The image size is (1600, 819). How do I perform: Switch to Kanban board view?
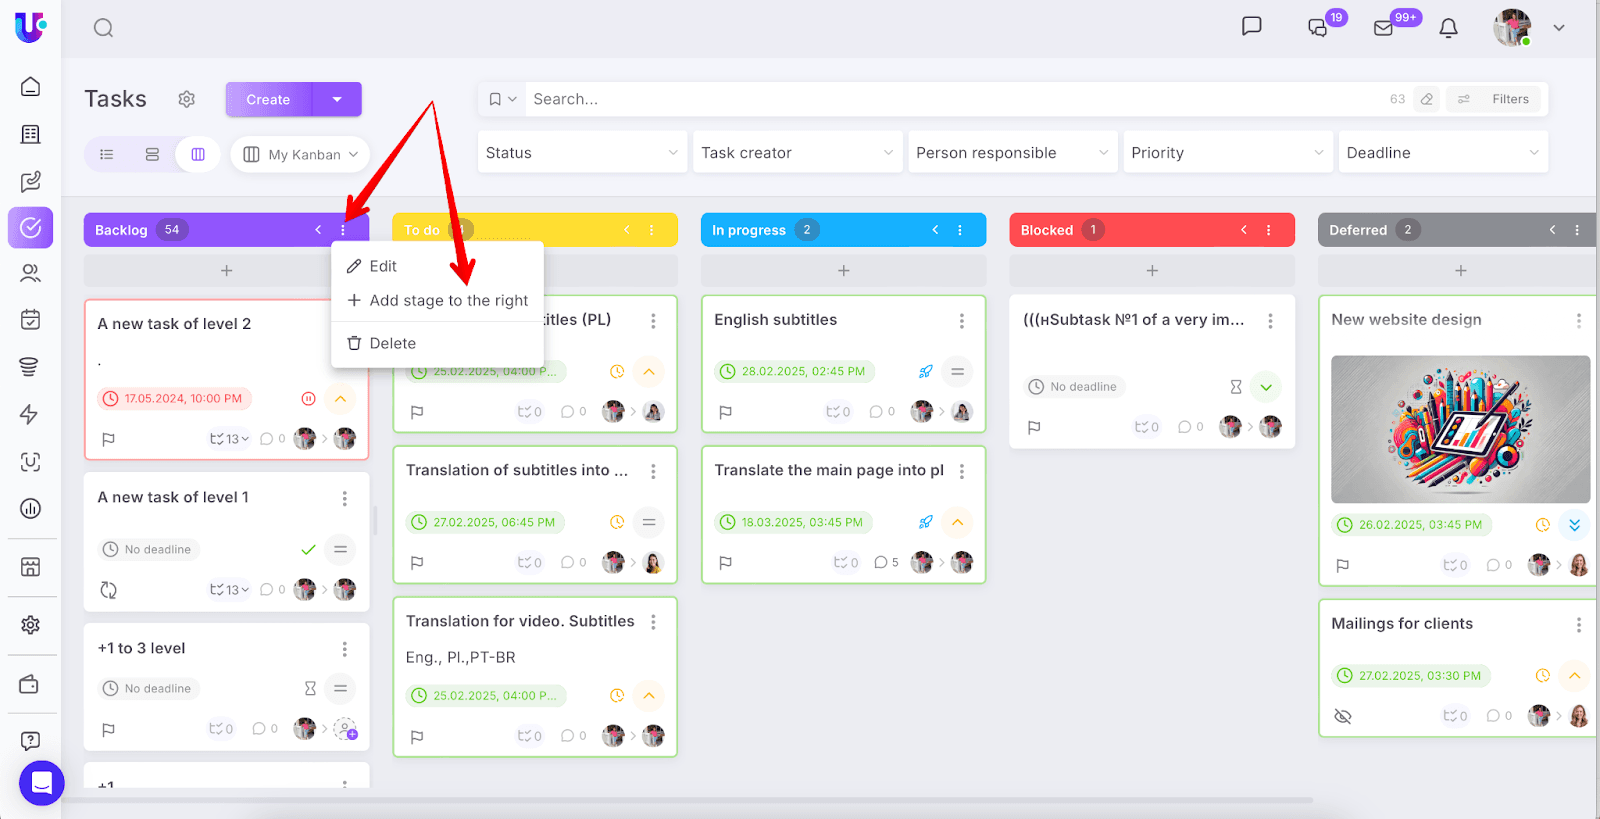(x=198, y=154)
